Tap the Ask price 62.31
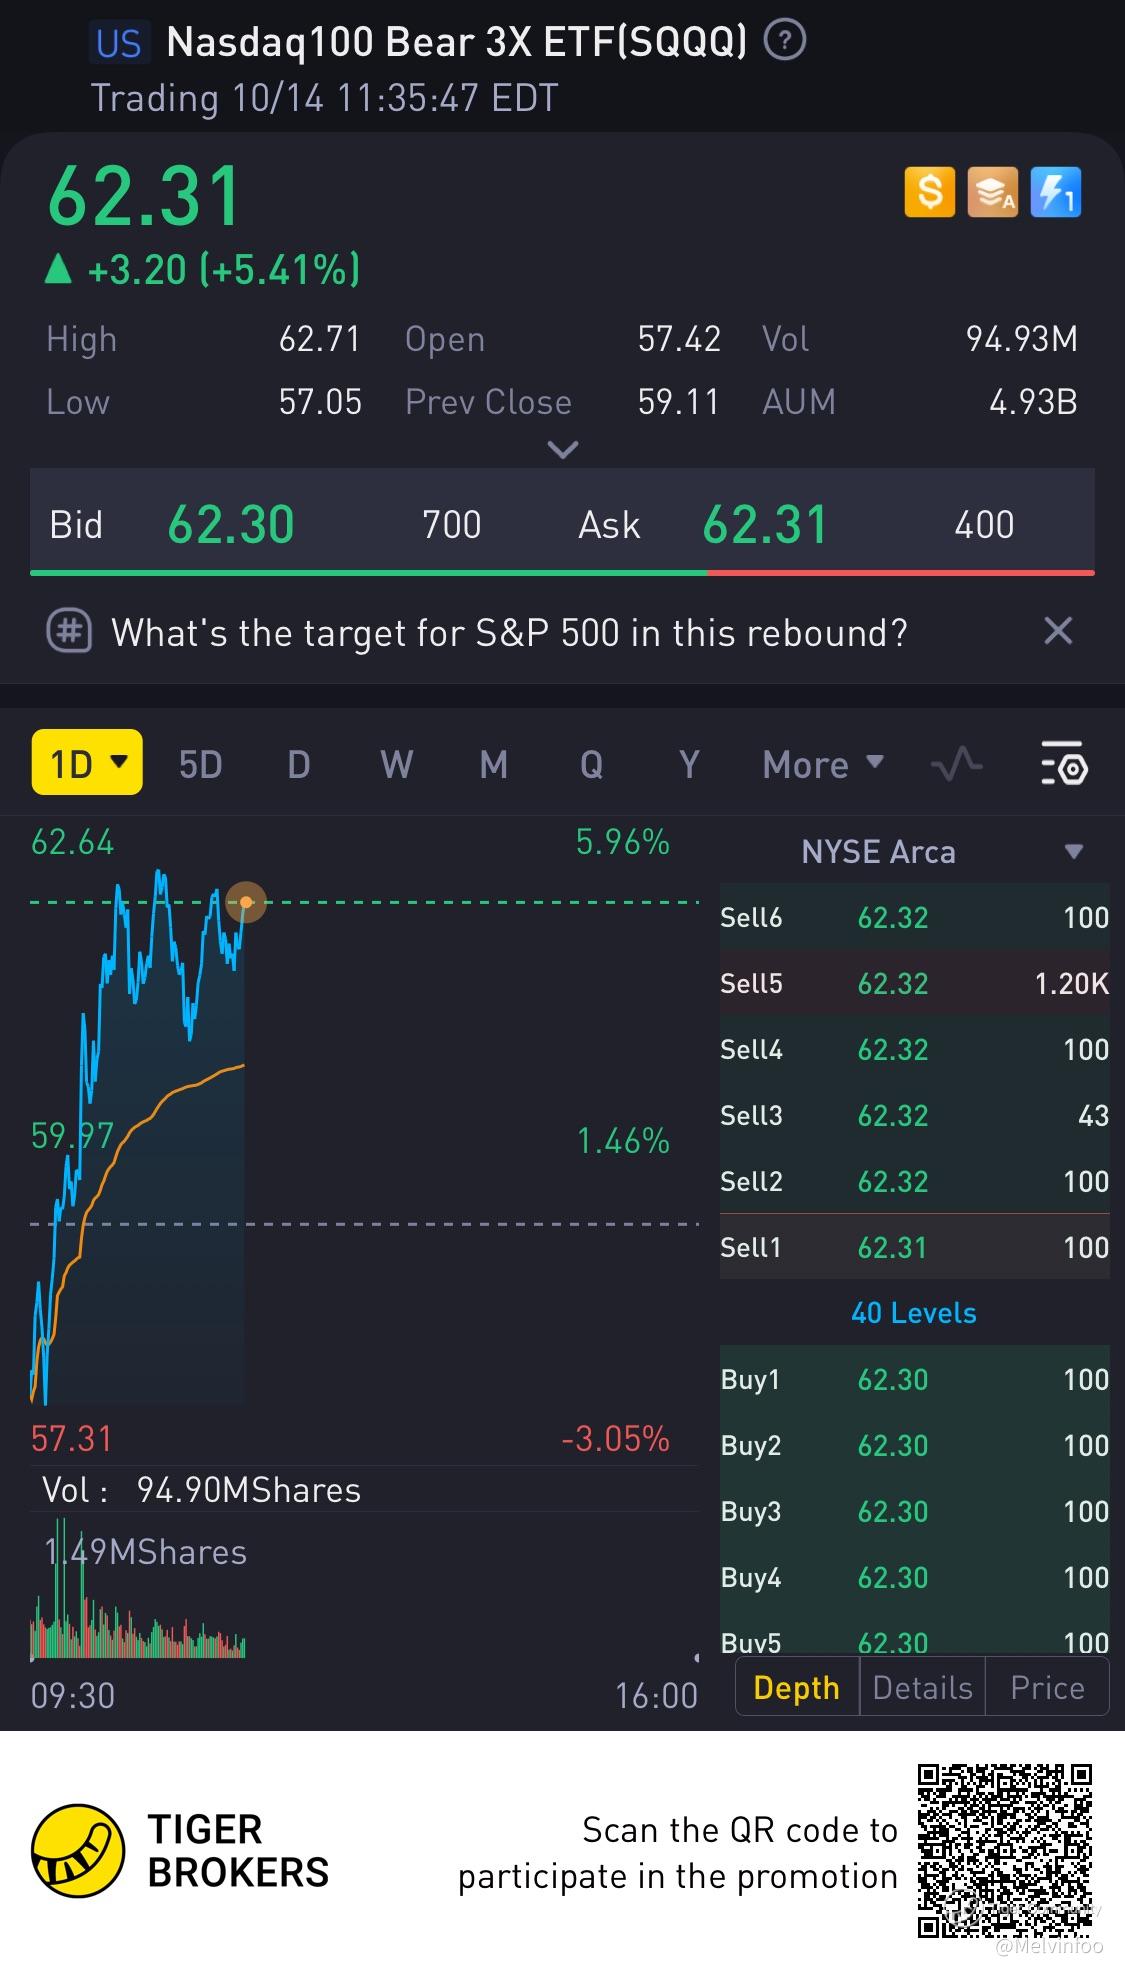 tap(765, 524)
